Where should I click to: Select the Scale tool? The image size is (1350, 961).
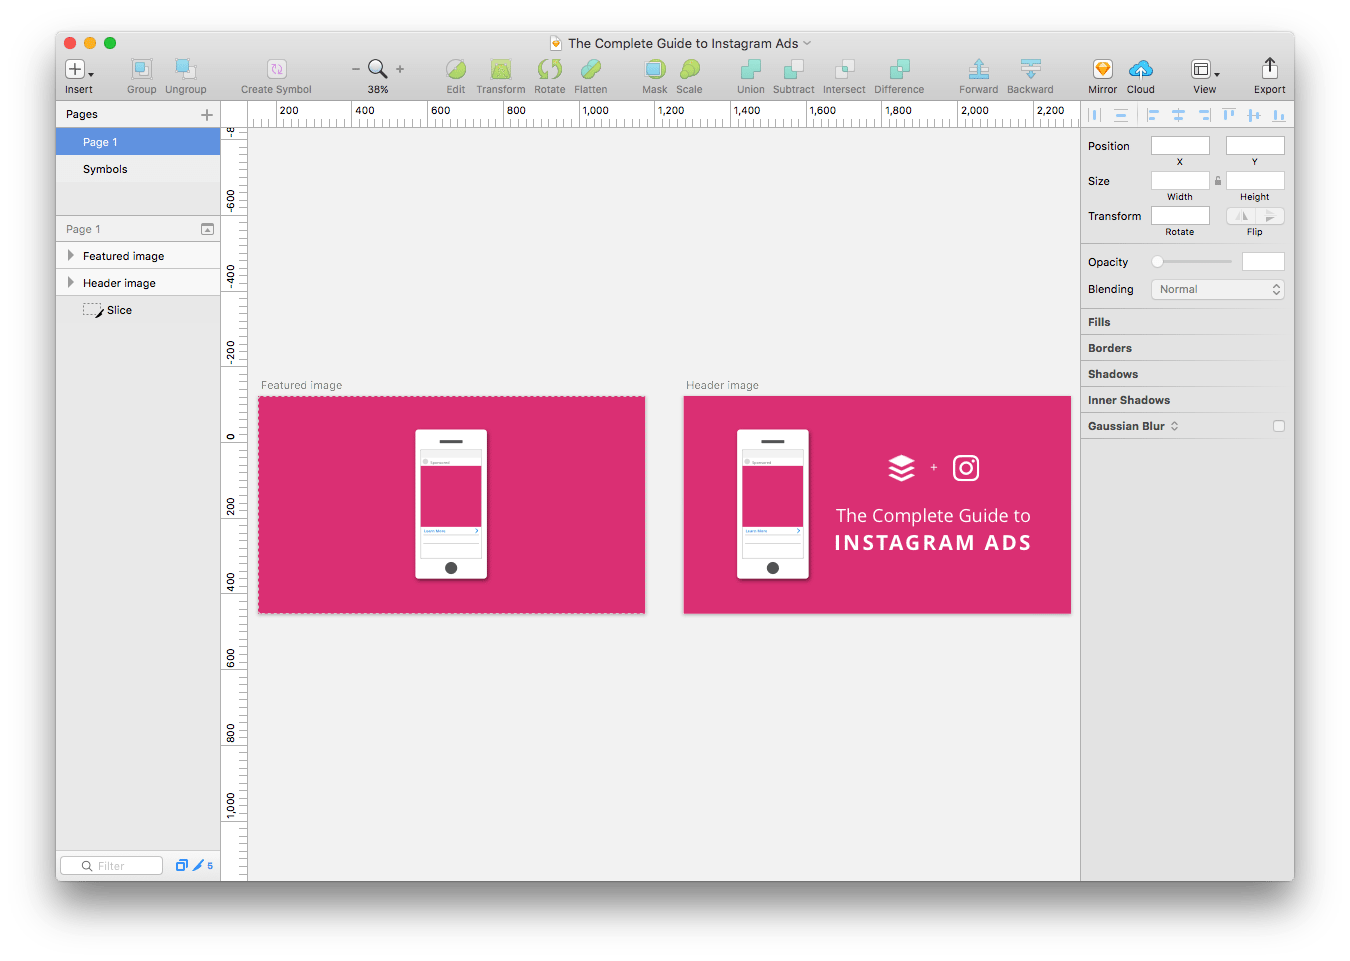(x=690, y=69)
